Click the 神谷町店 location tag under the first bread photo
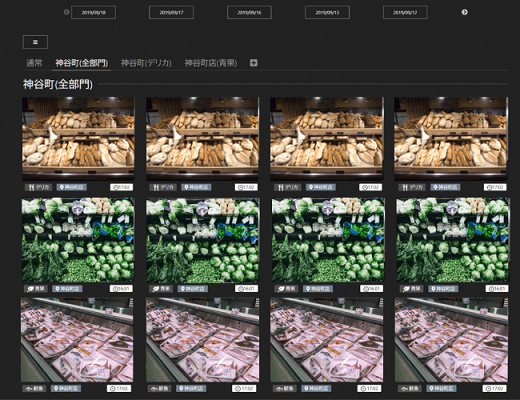This screenshot has width=520, height=400. [x=72, y=187]
